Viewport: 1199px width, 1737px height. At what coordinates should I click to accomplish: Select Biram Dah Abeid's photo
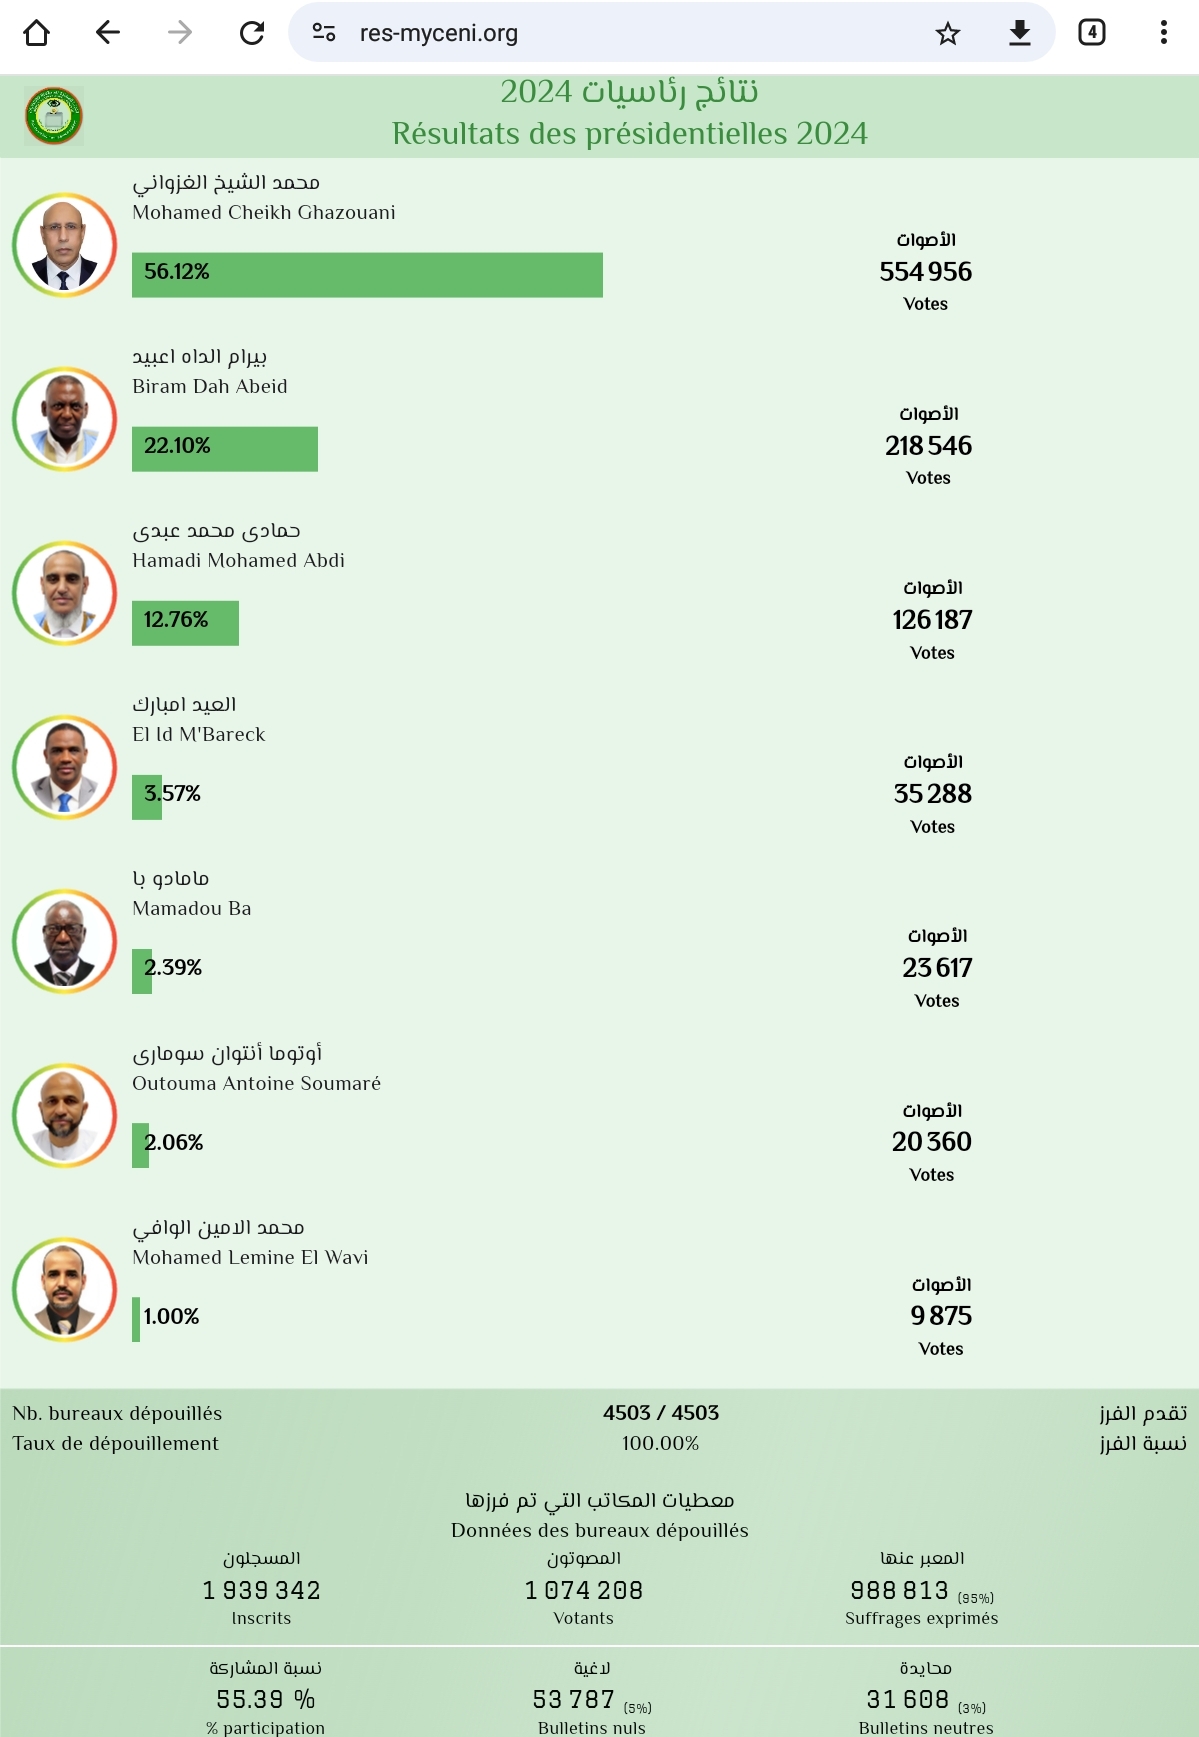65,419
